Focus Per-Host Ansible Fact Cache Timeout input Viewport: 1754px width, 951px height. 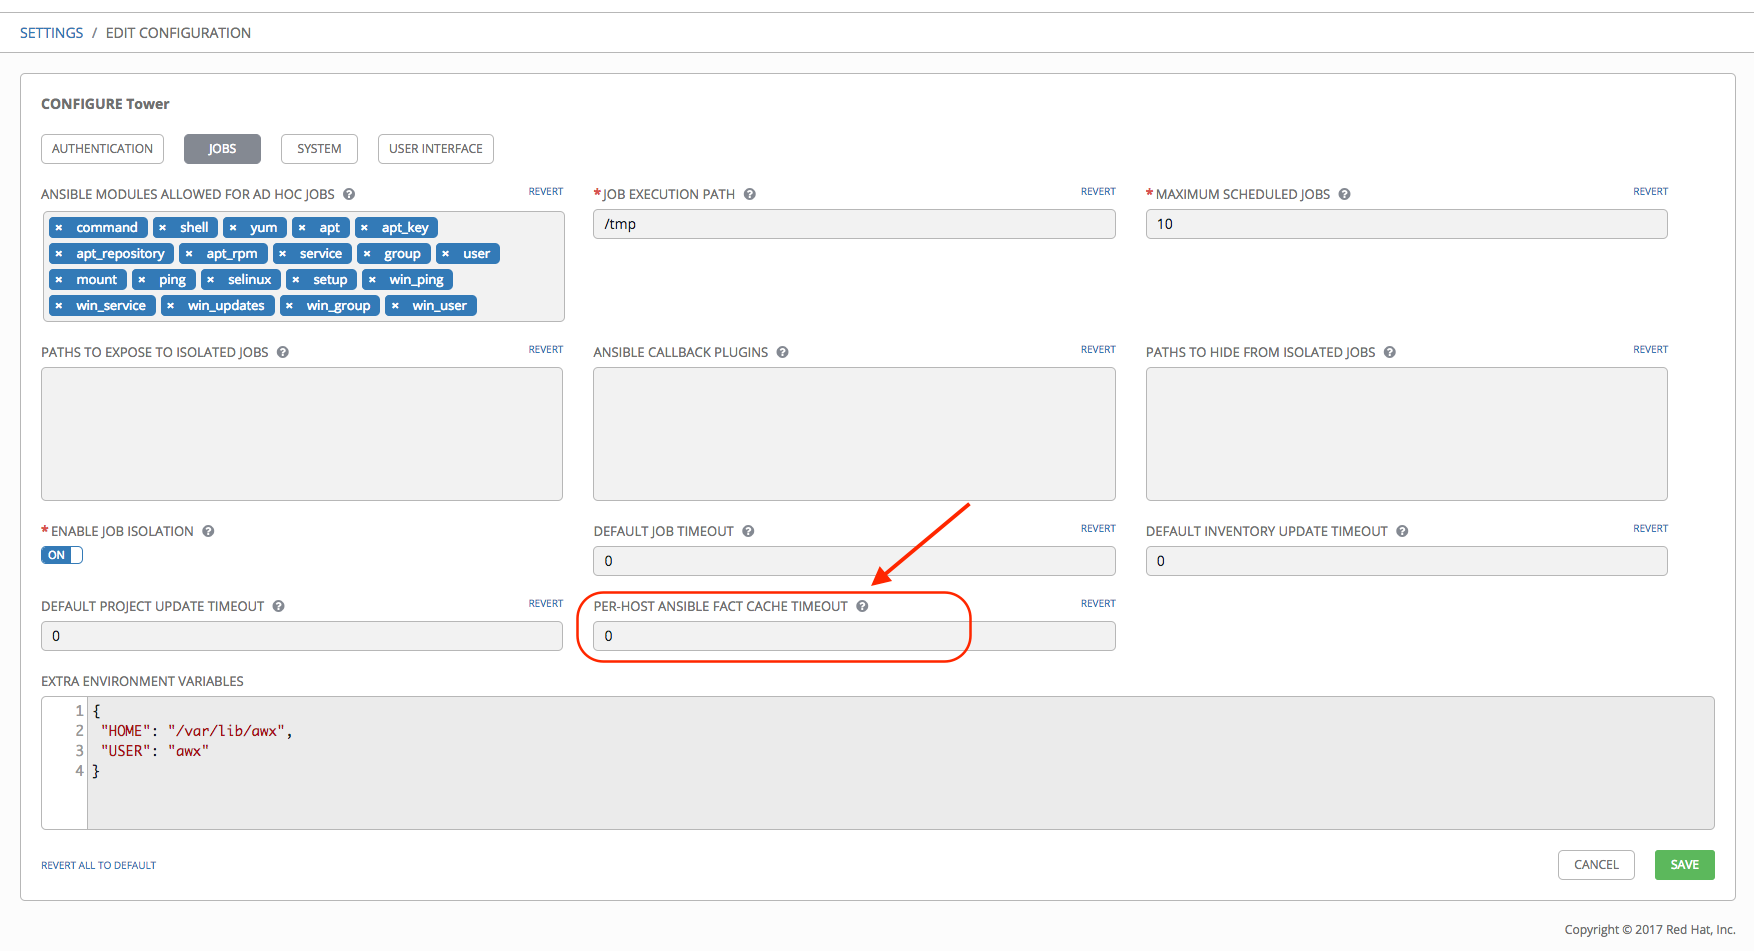point(854,636)
